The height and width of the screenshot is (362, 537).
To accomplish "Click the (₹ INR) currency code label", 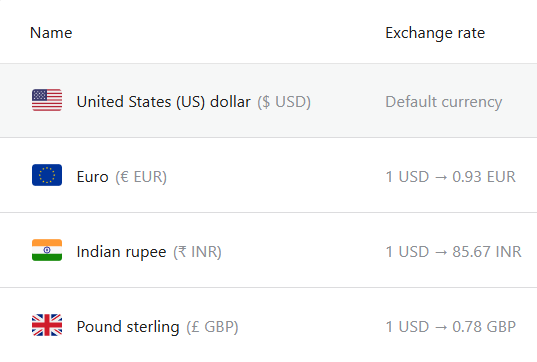I will tap(197, 252).
